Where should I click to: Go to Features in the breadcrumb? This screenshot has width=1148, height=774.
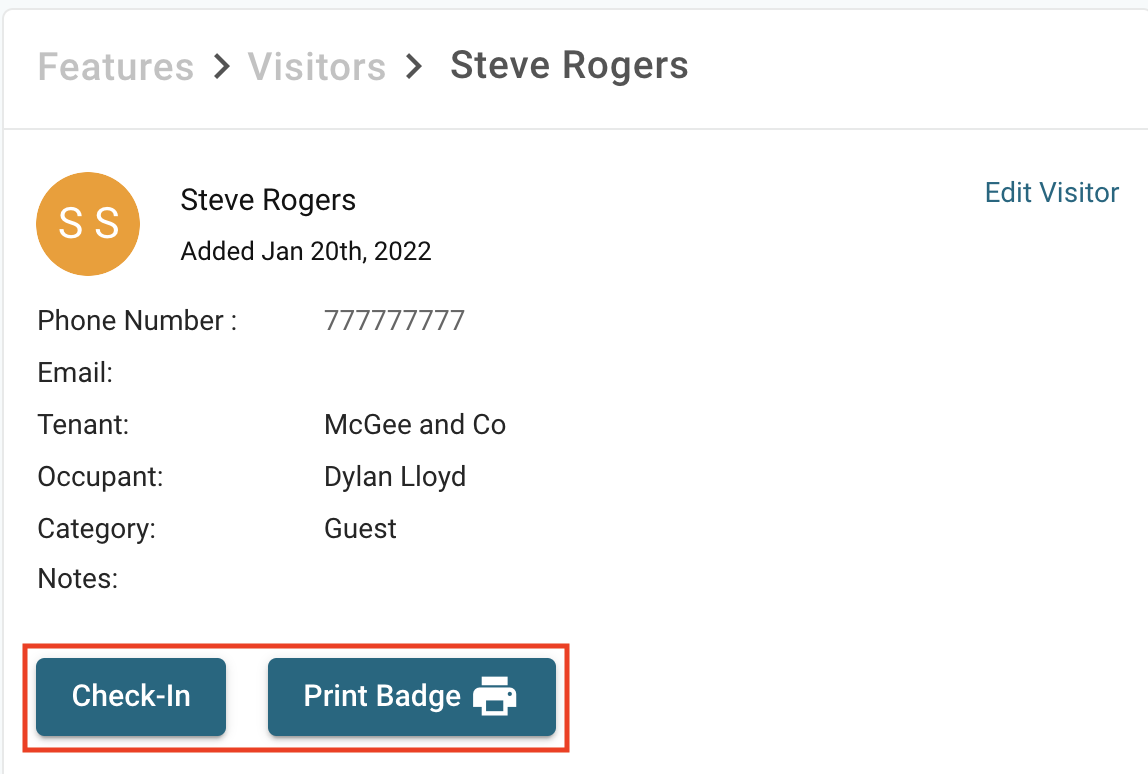(116, 67)
